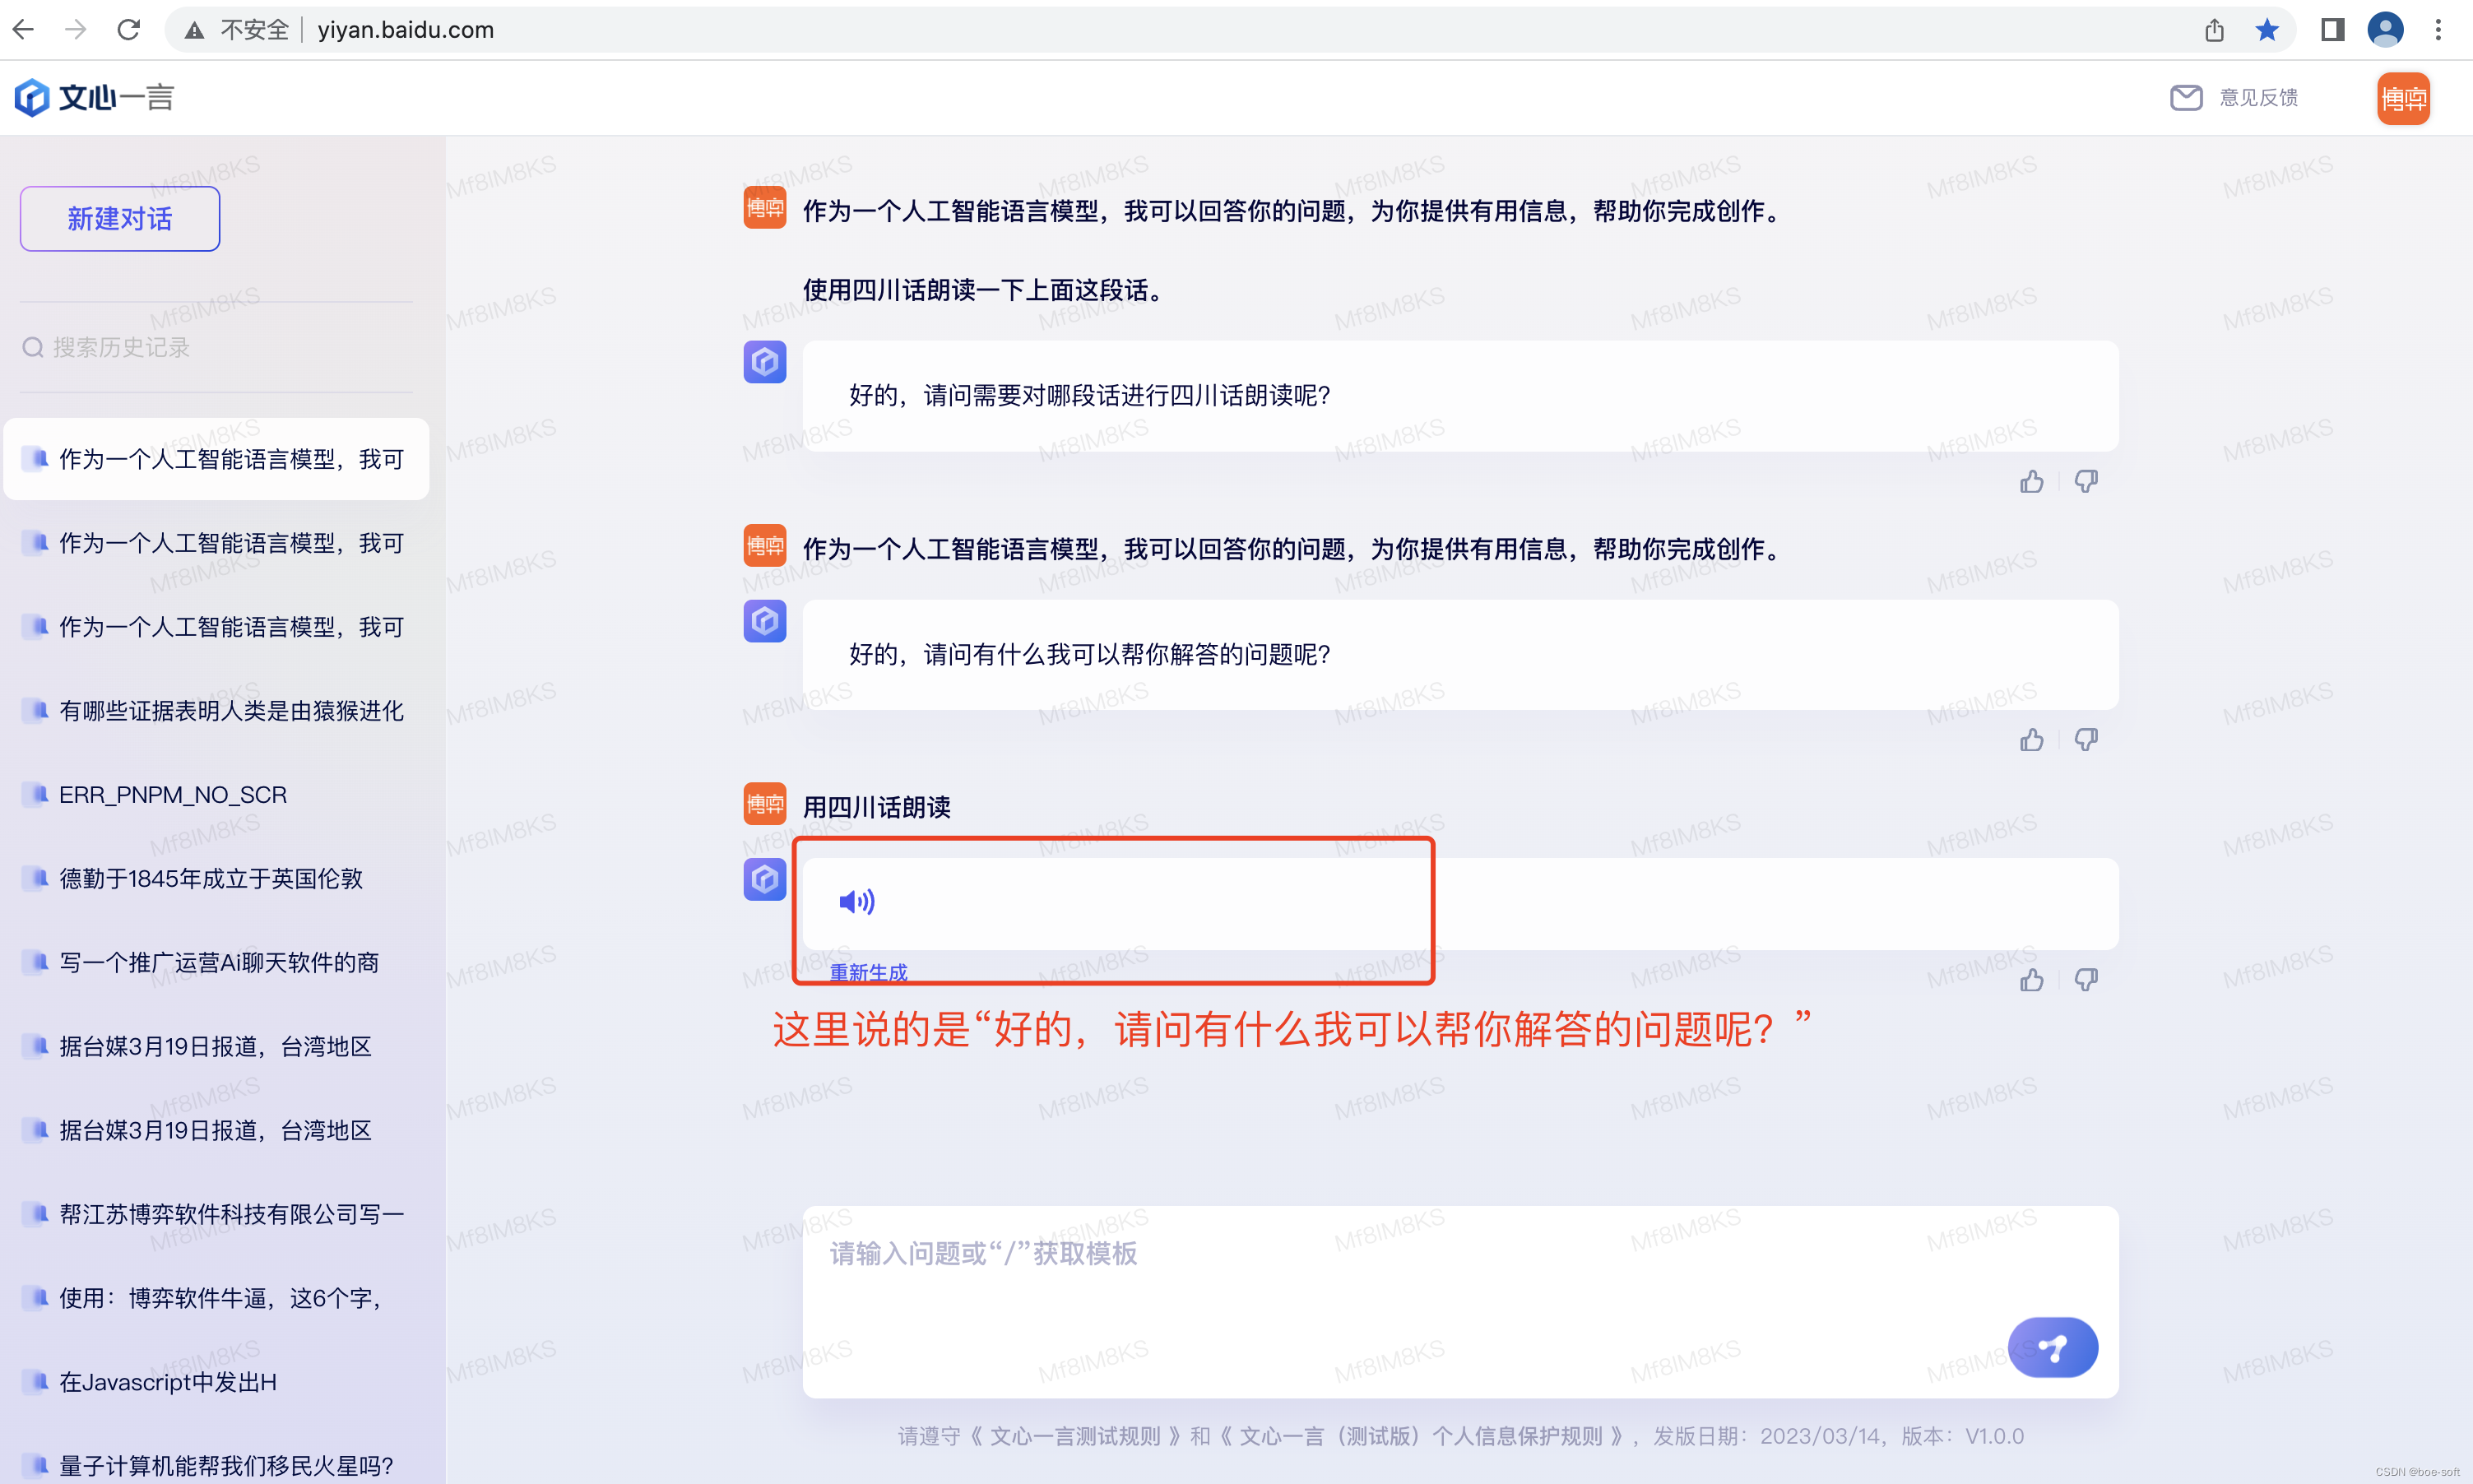Click the share icon in the address bar

pos(2214,30)
